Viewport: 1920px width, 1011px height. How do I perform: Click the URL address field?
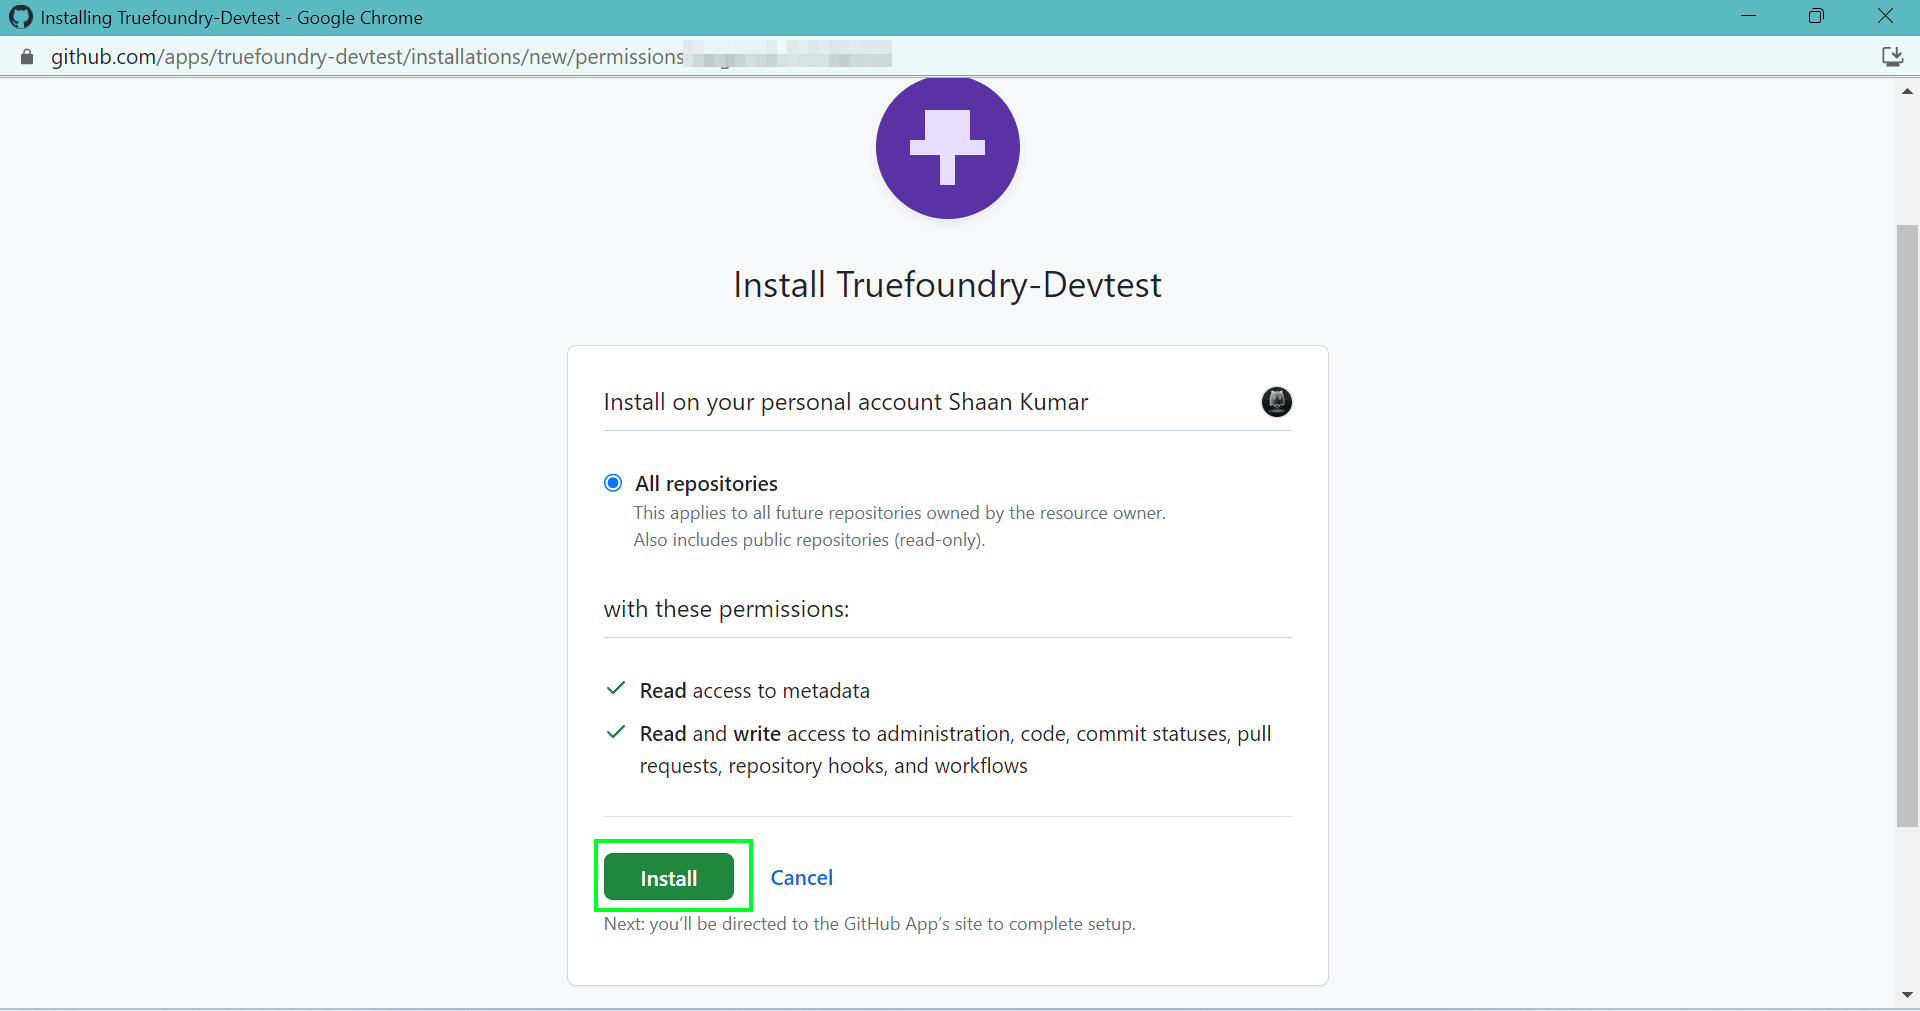(470, 57)
